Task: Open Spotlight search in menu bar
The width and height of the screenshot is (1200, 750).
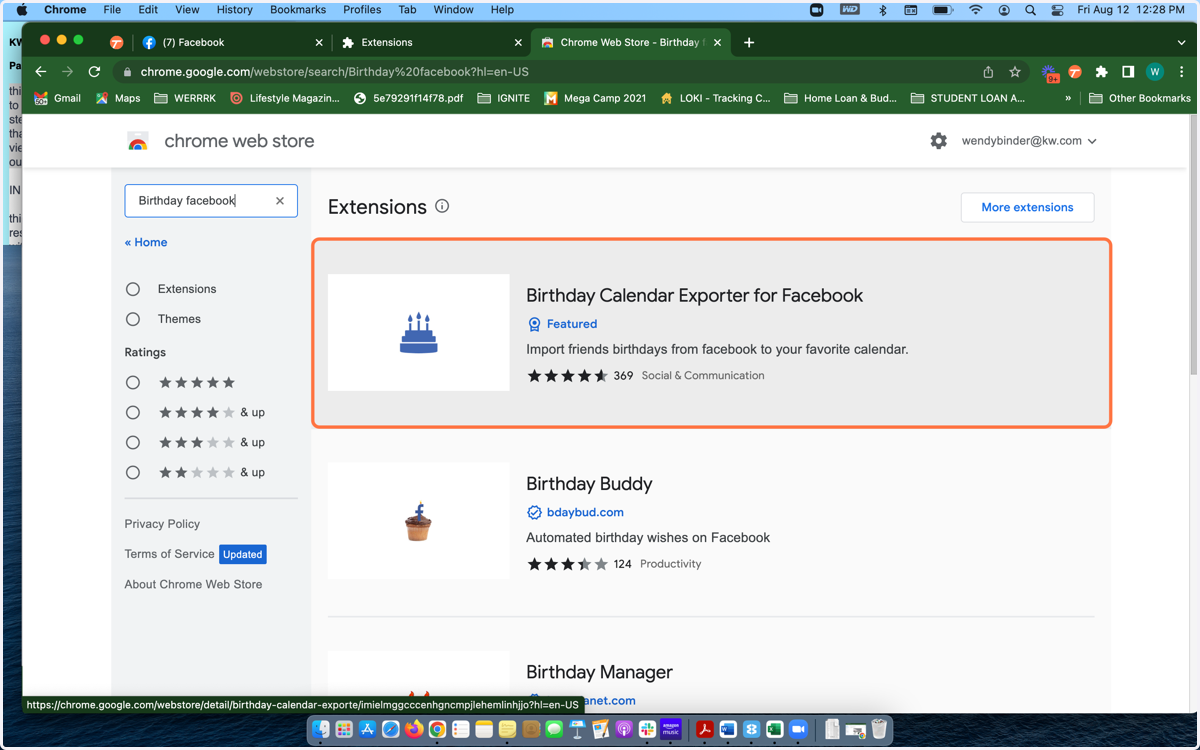Action: click(1030, 10)
